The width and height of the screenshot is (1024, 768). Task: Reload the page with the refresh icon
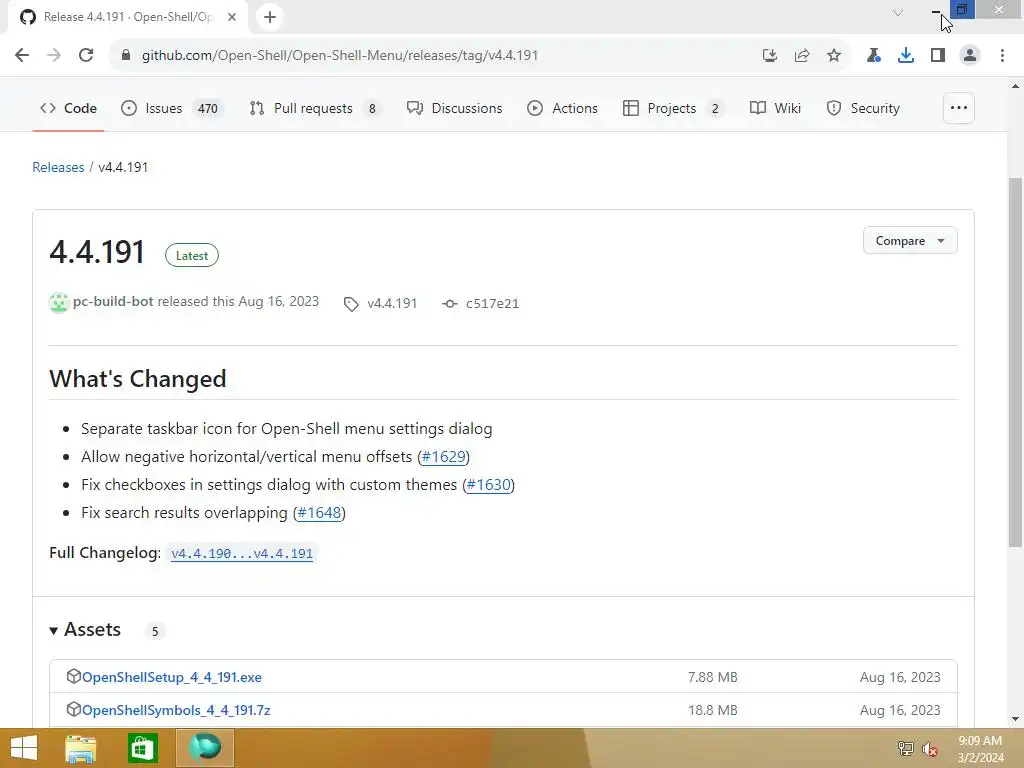pyautogui.click(x=86, y=56)
